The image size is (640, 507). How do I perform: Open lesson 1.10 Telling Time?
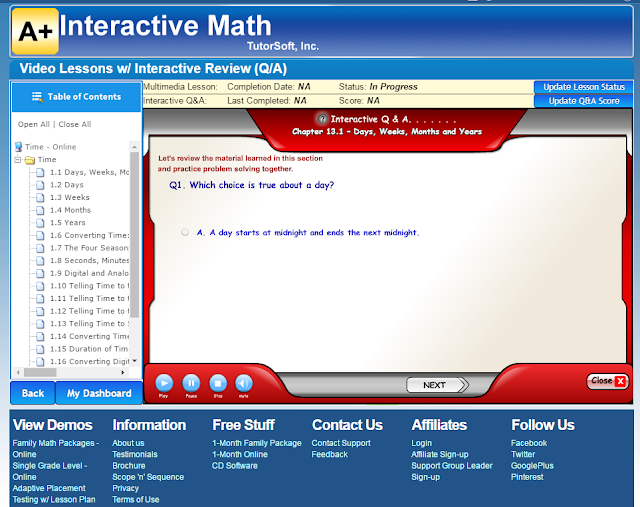tap(89, 286)
